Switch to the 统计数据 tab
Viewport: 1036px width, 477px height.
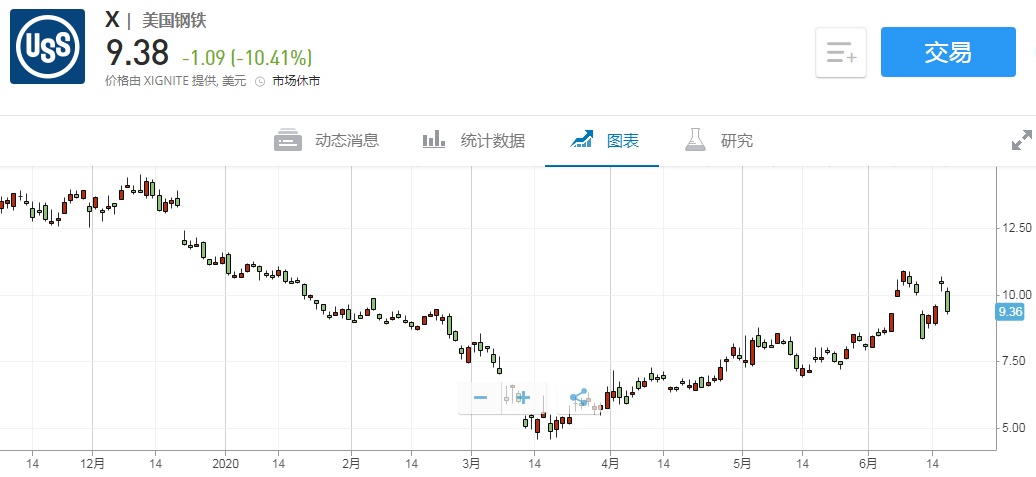pyautogui.click(x=473, y=140)
